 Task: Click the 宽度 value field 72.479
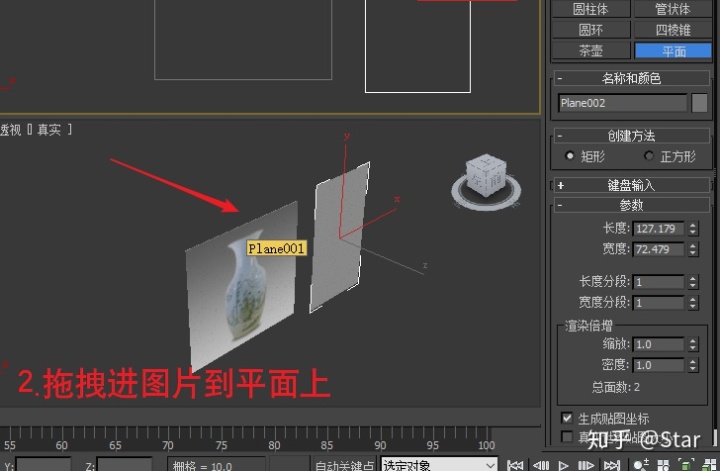point(658,249)
